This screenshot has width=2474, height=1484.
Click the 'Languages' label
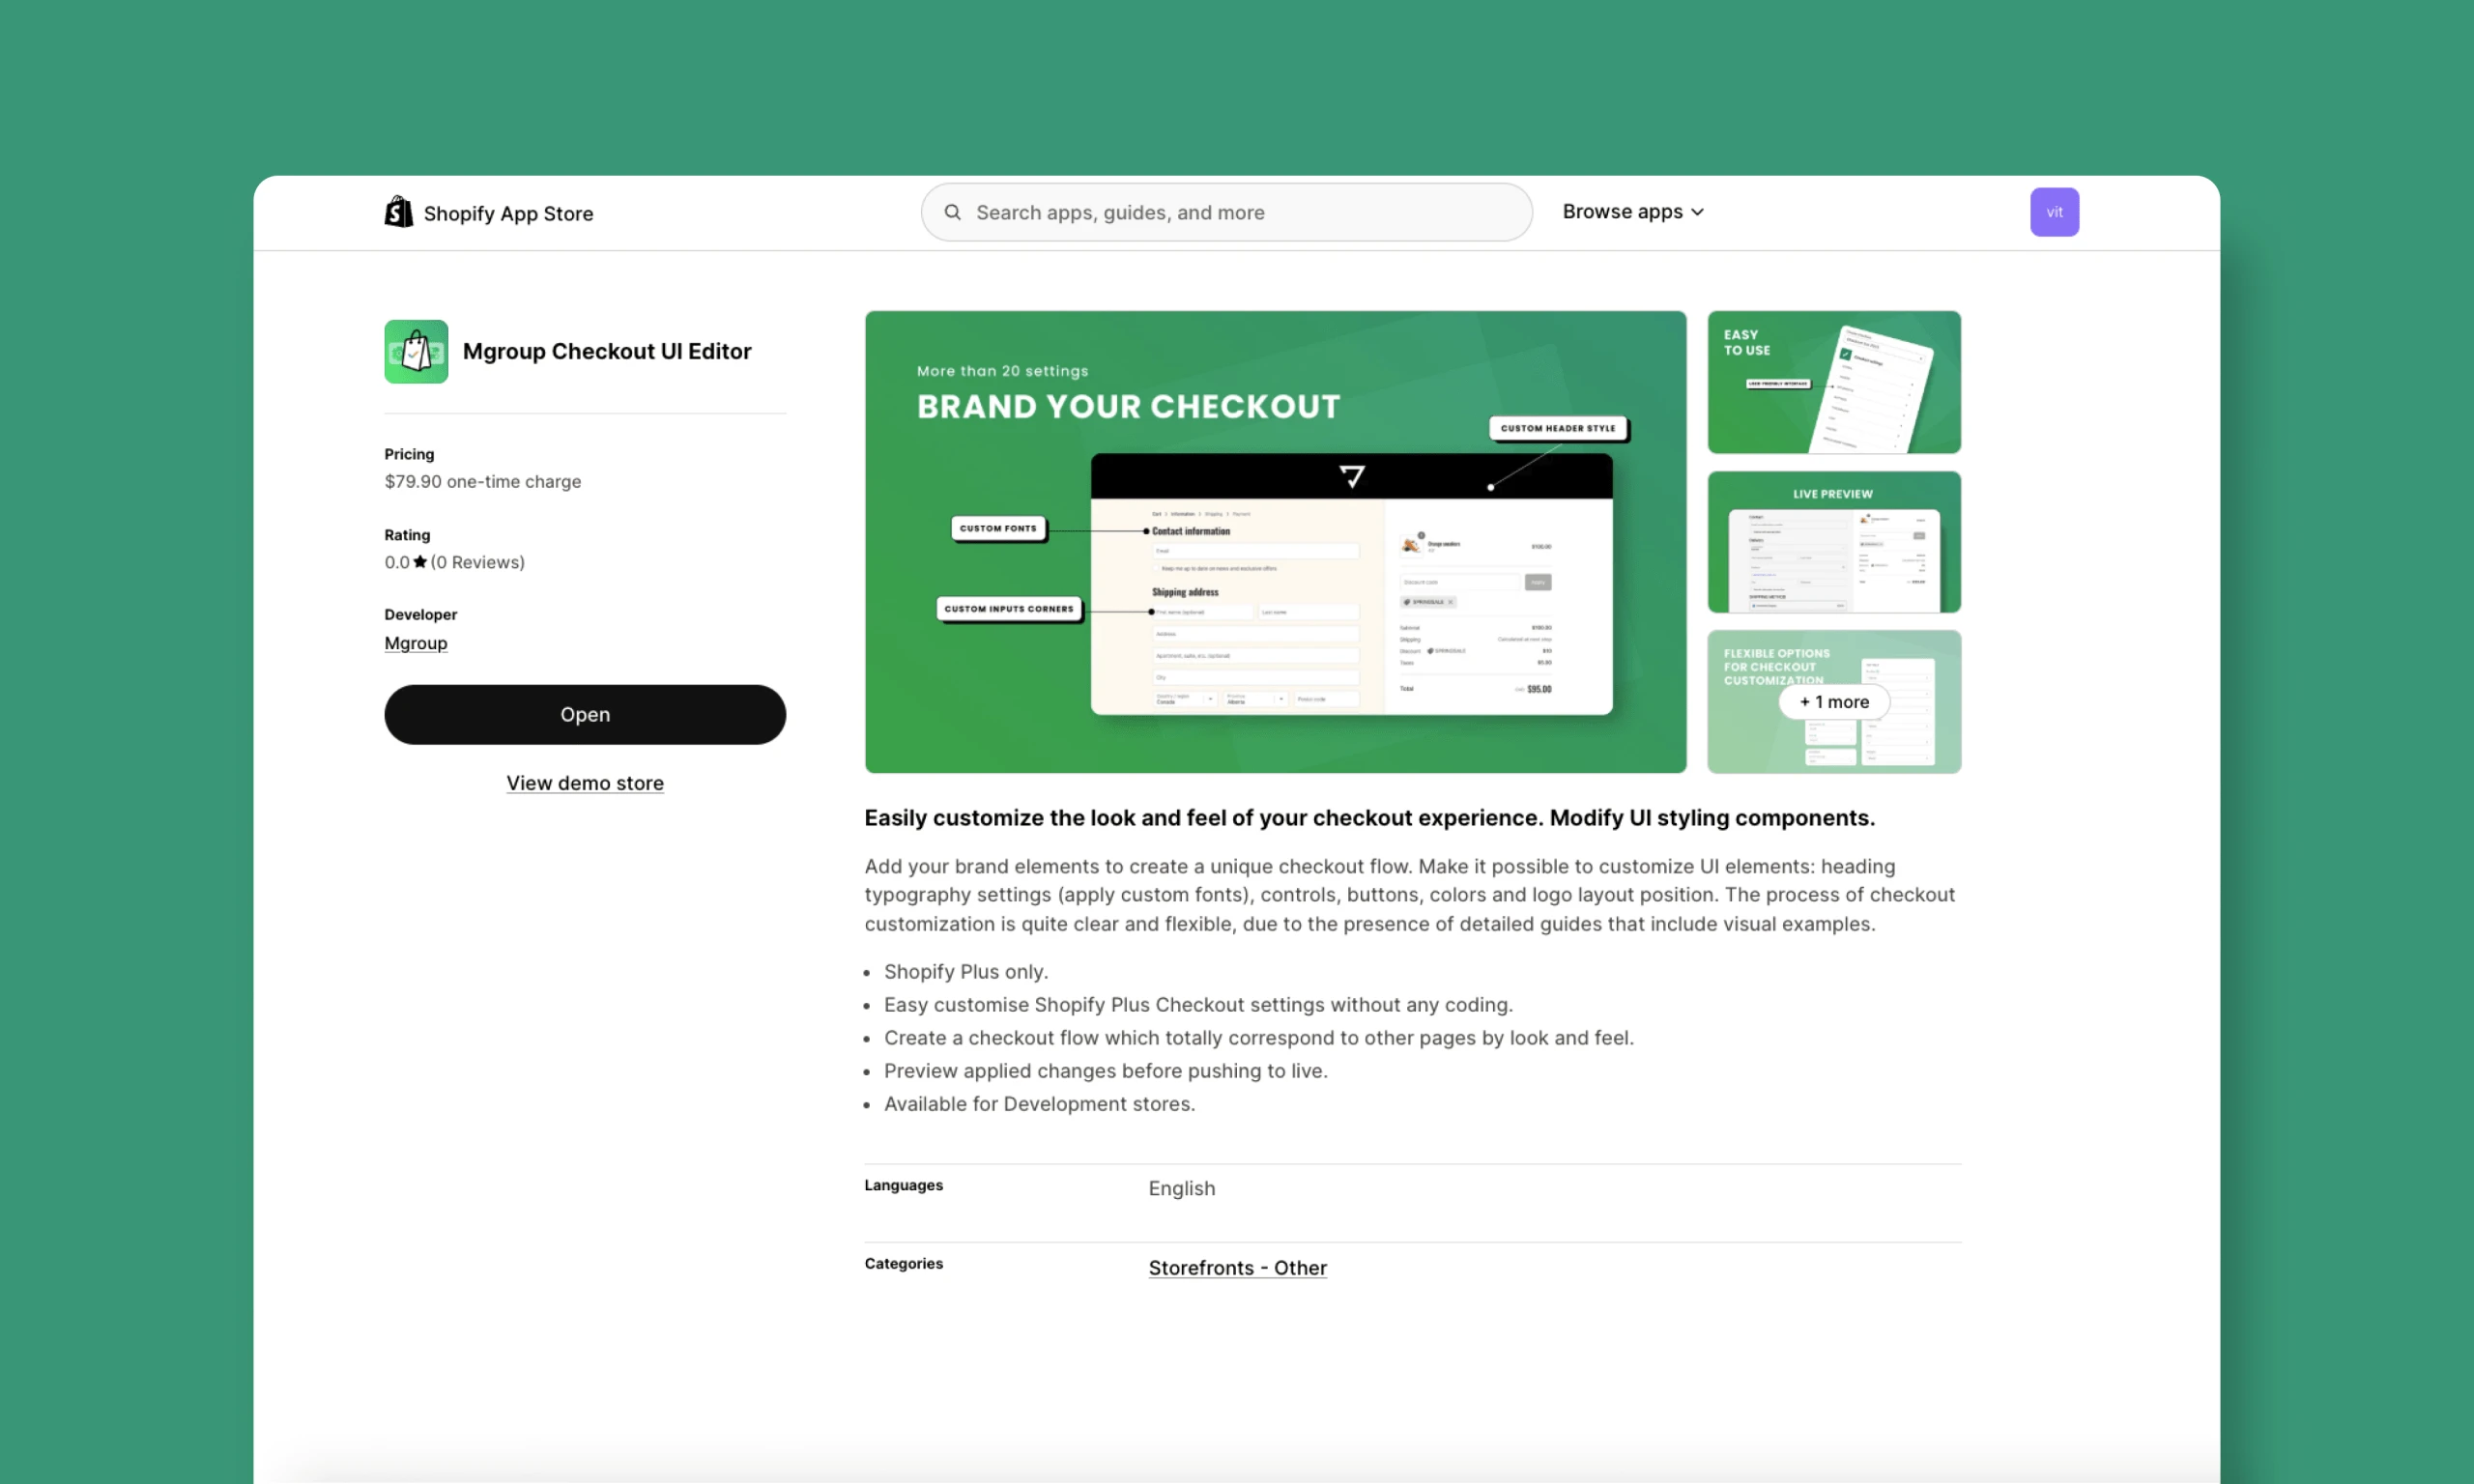[x=903, y=1185]
